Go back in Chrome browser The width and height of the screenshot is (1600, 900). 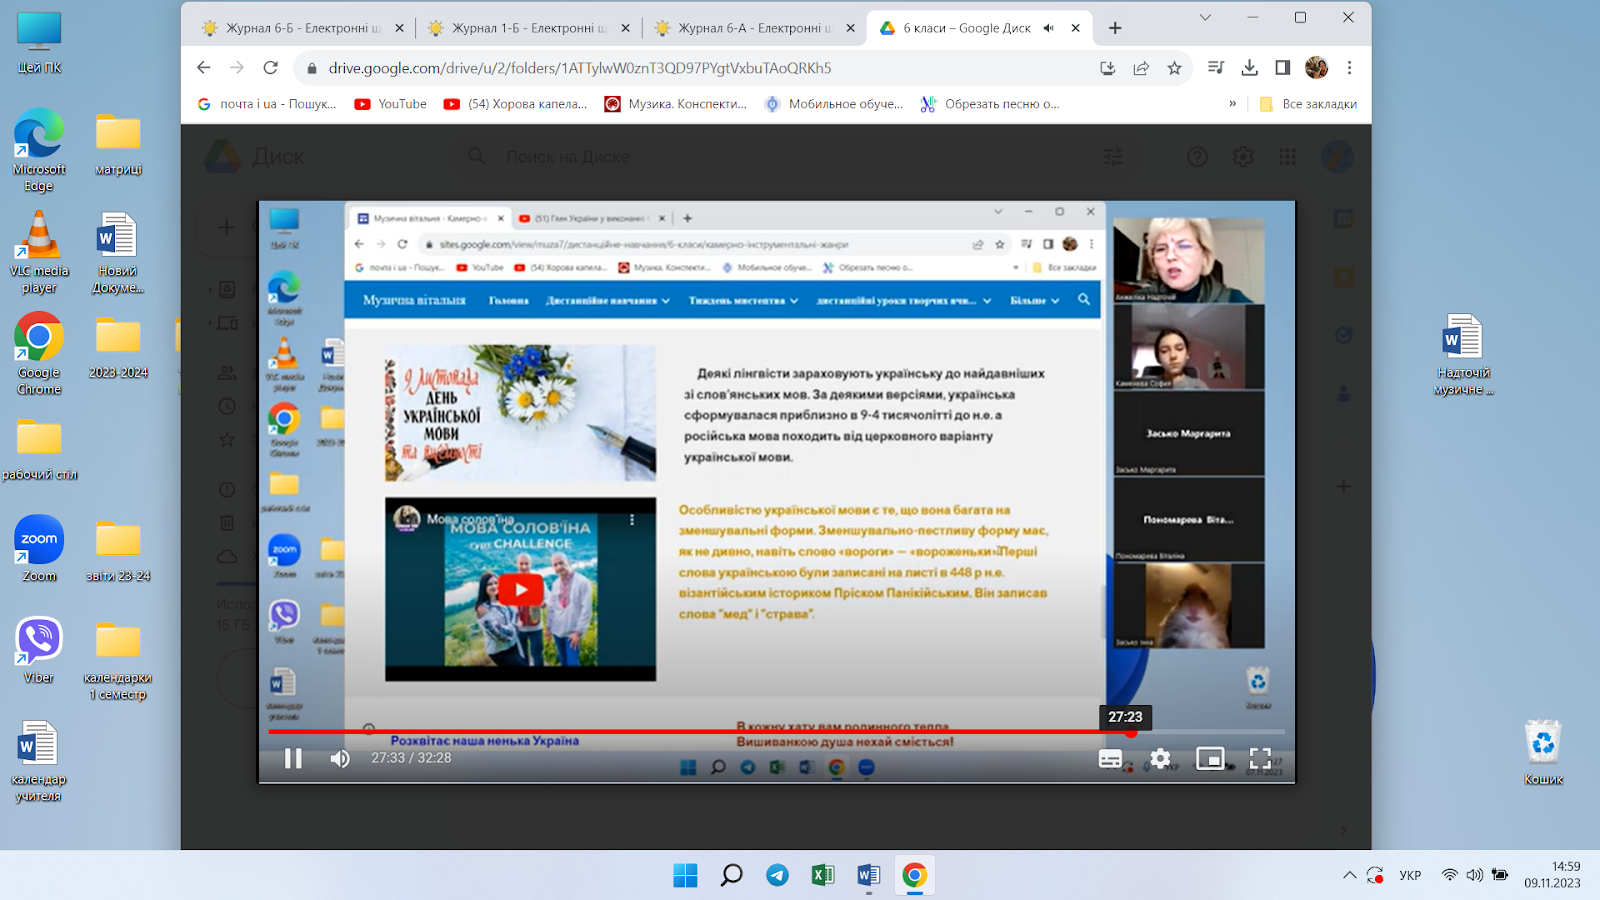(204, 68)
